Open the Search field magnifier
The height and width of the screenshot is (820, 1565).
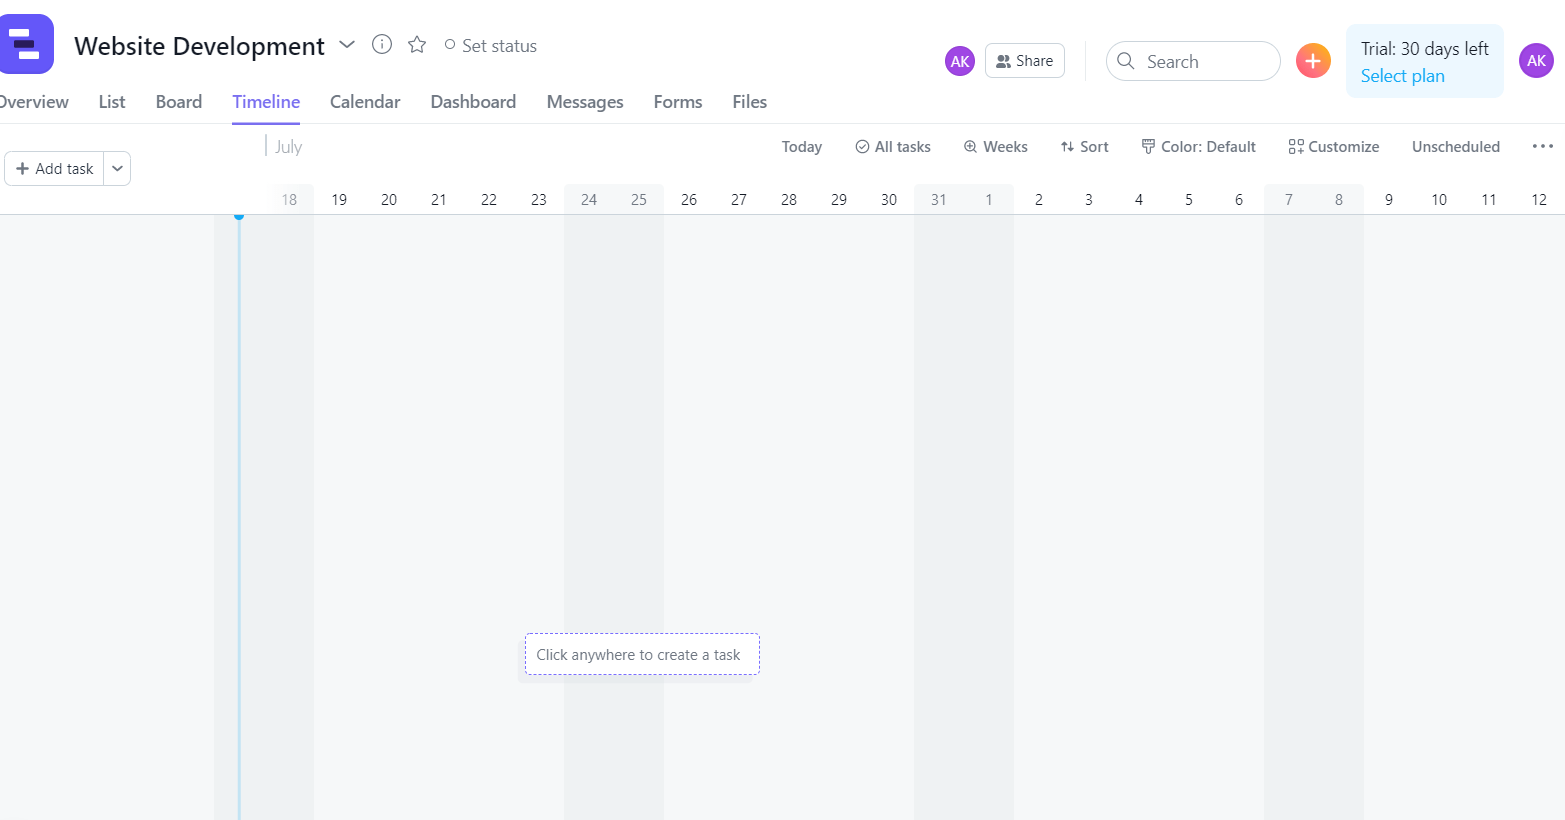pos(1125,61)
